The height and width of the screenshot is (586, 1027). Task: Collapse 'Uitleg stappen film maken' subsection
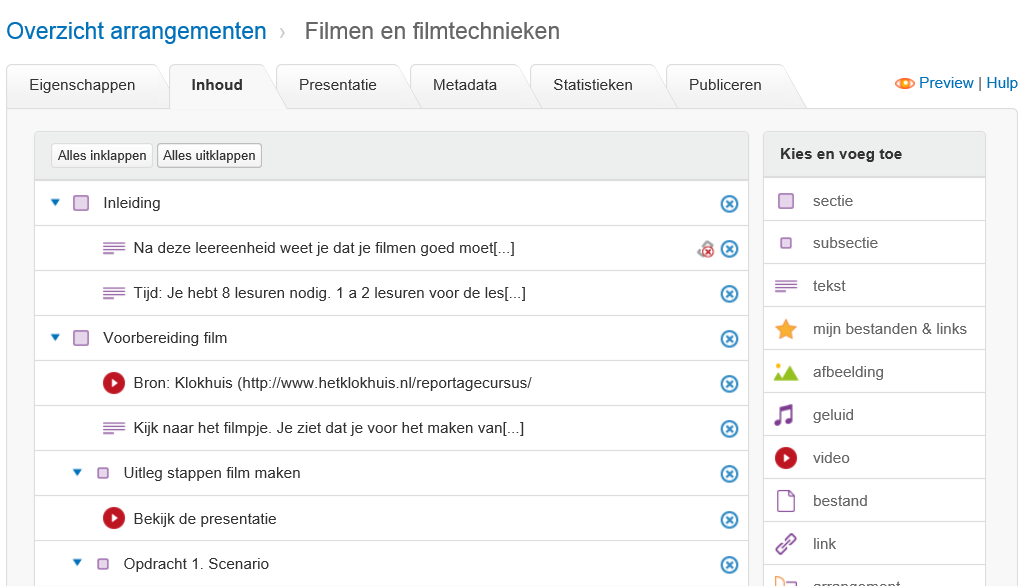(x=77, y=473)
